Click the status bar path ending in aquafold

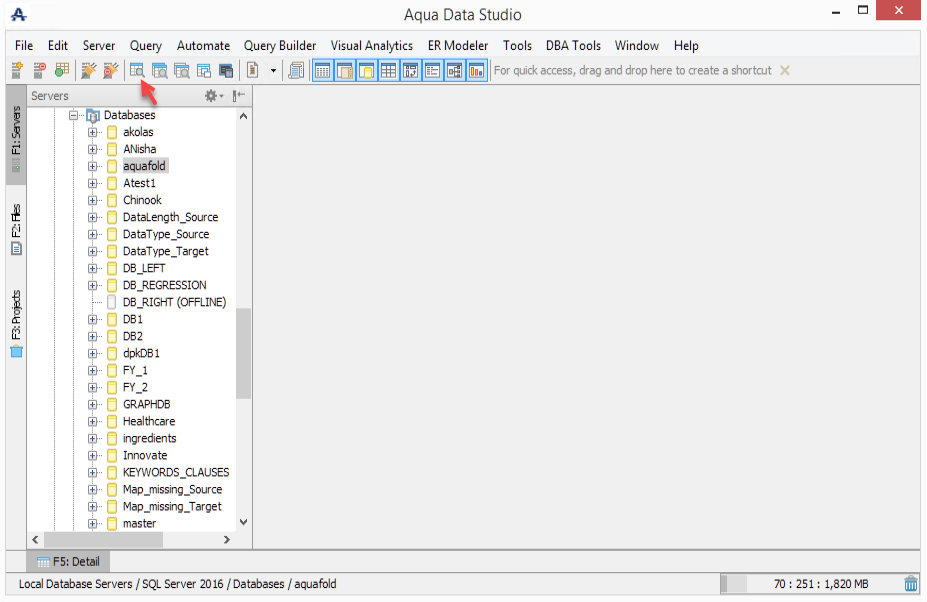click(x=177, y=584)
